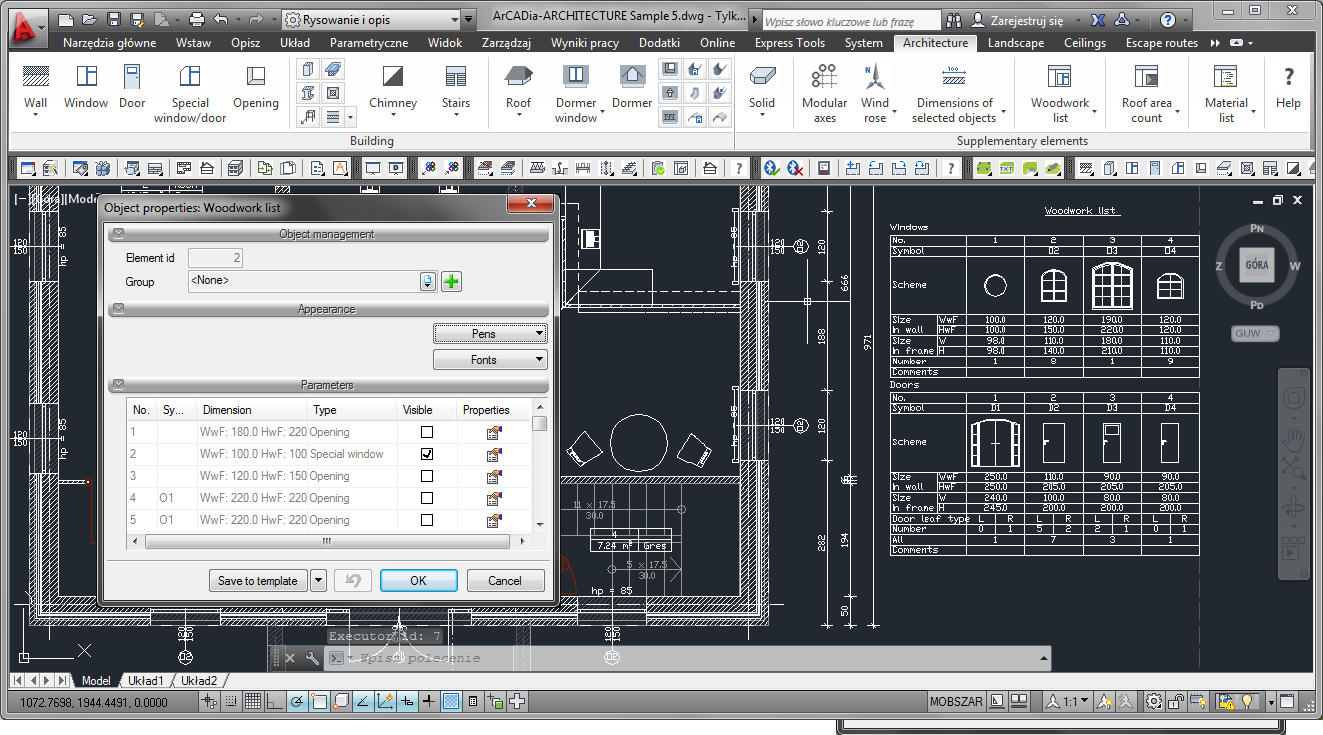Select the Wall tool in ribbon

(x=36, y=87)
